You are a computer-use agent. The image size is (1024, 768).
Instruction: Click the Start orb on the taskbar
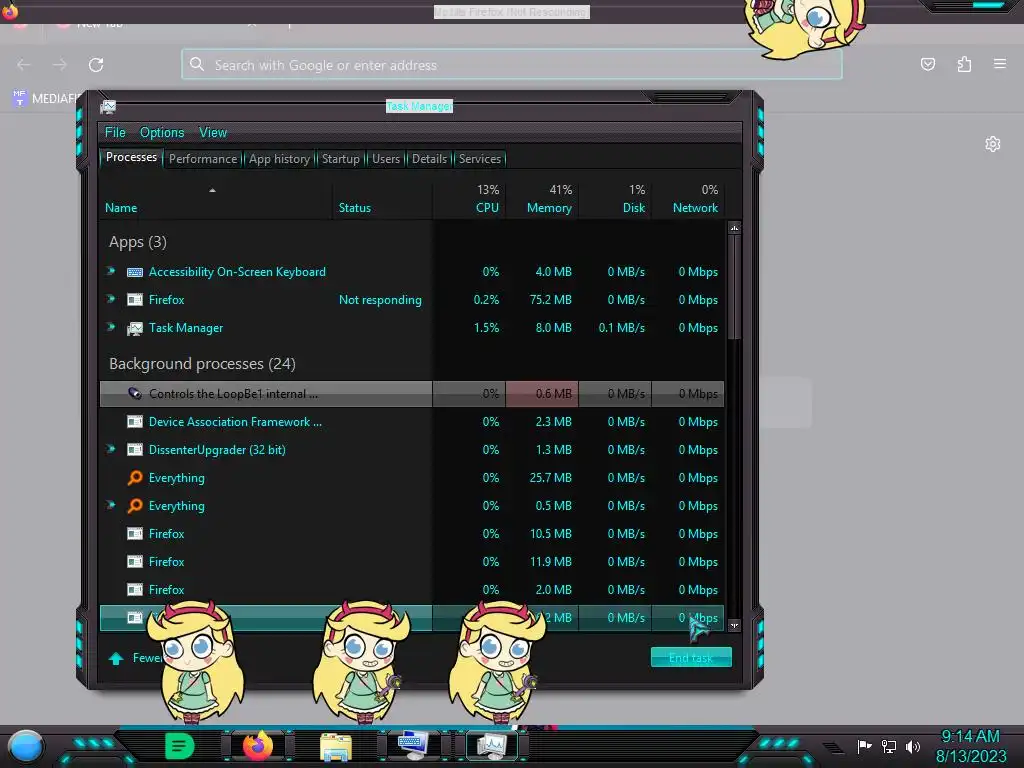(26, 747)
